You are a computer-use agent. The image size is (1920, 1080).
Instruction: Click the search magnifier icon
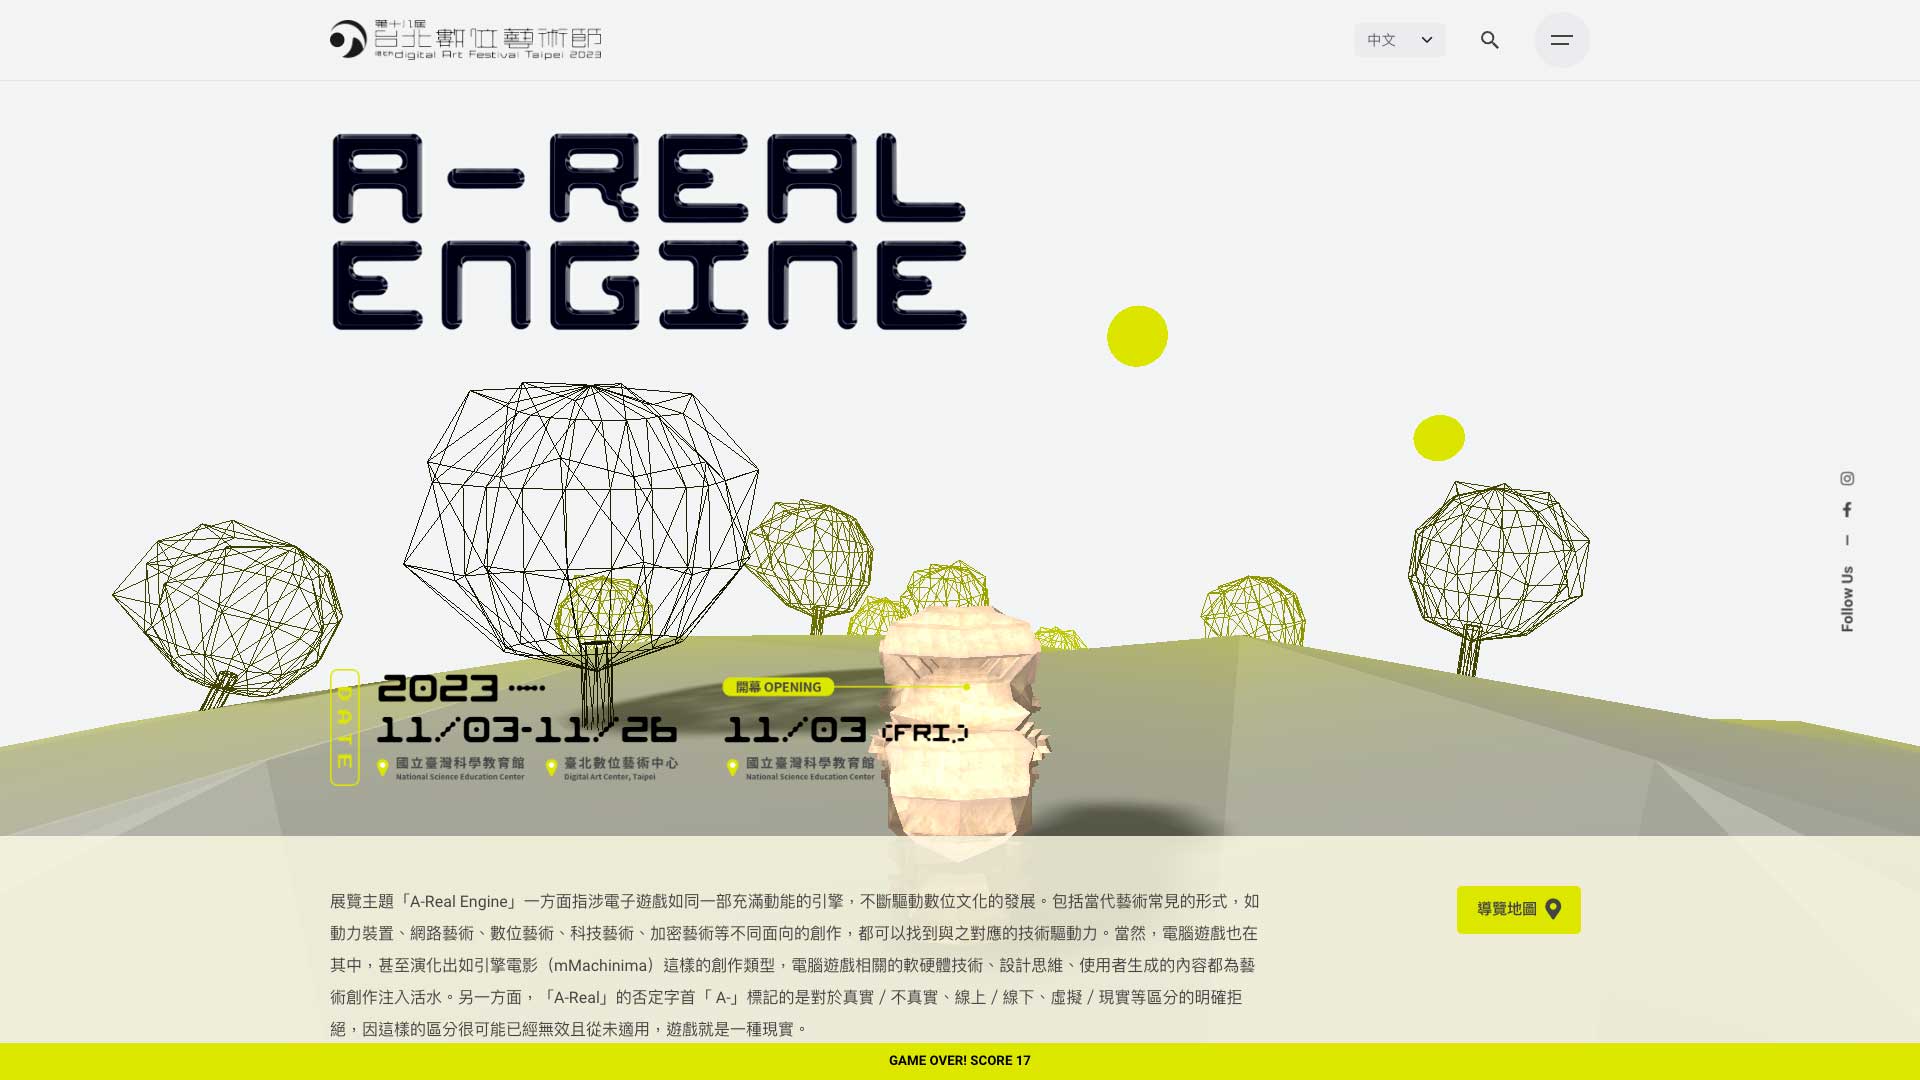click(1490, 40)
